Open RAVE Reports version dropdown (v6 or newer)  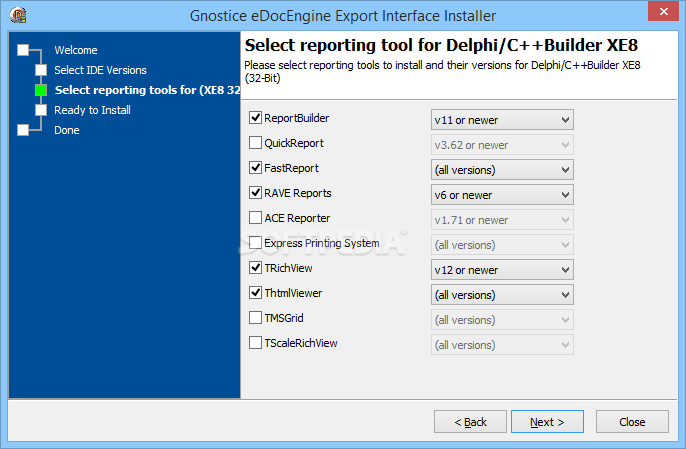click(502, 195)
